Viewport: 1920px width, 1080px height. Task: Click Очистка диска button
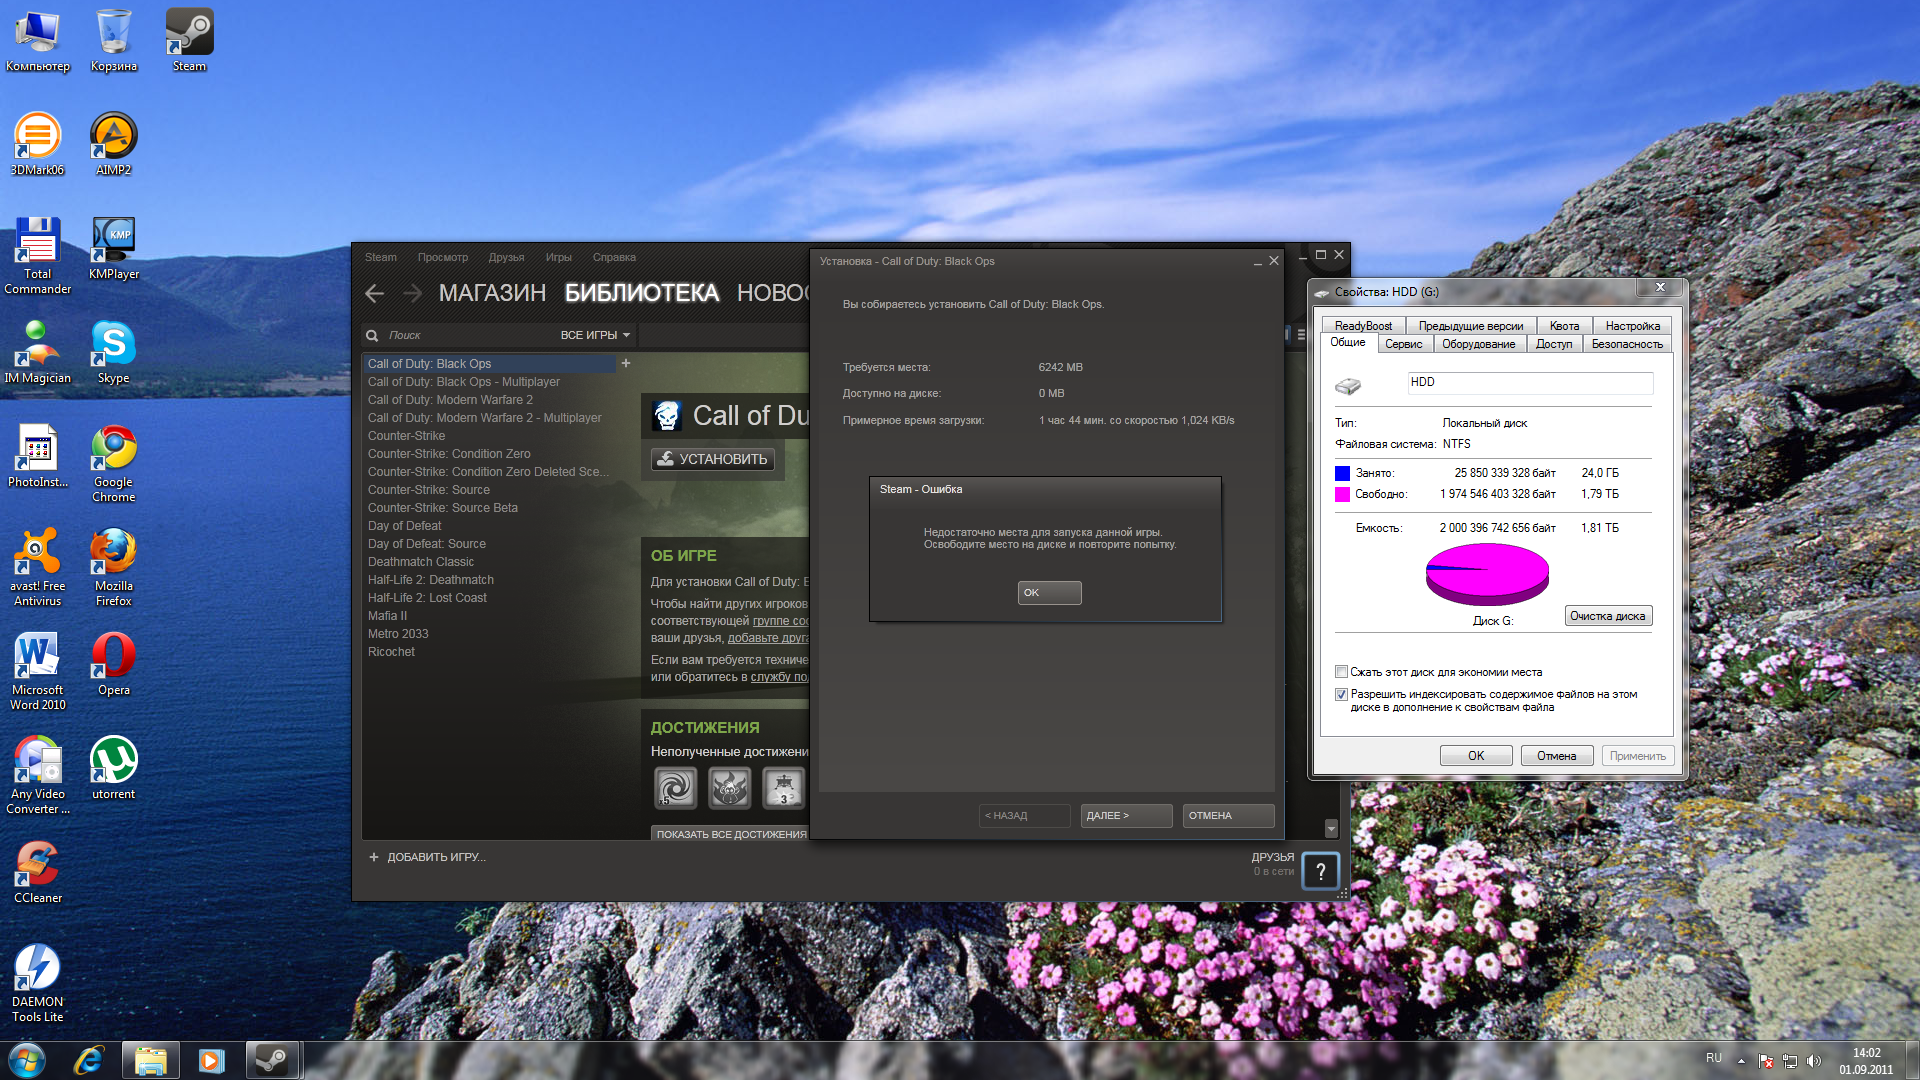point(1608,616)
